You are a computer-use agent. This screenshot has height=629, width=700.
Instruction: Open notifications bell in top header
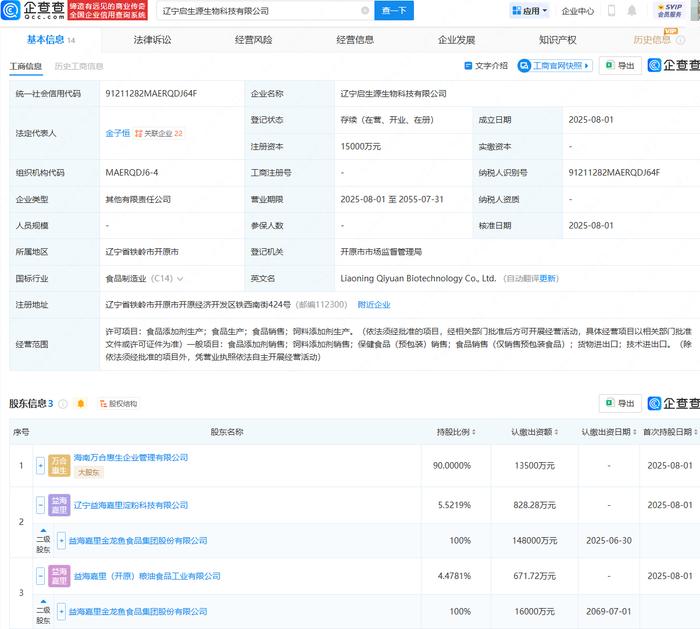coord(632,10)
